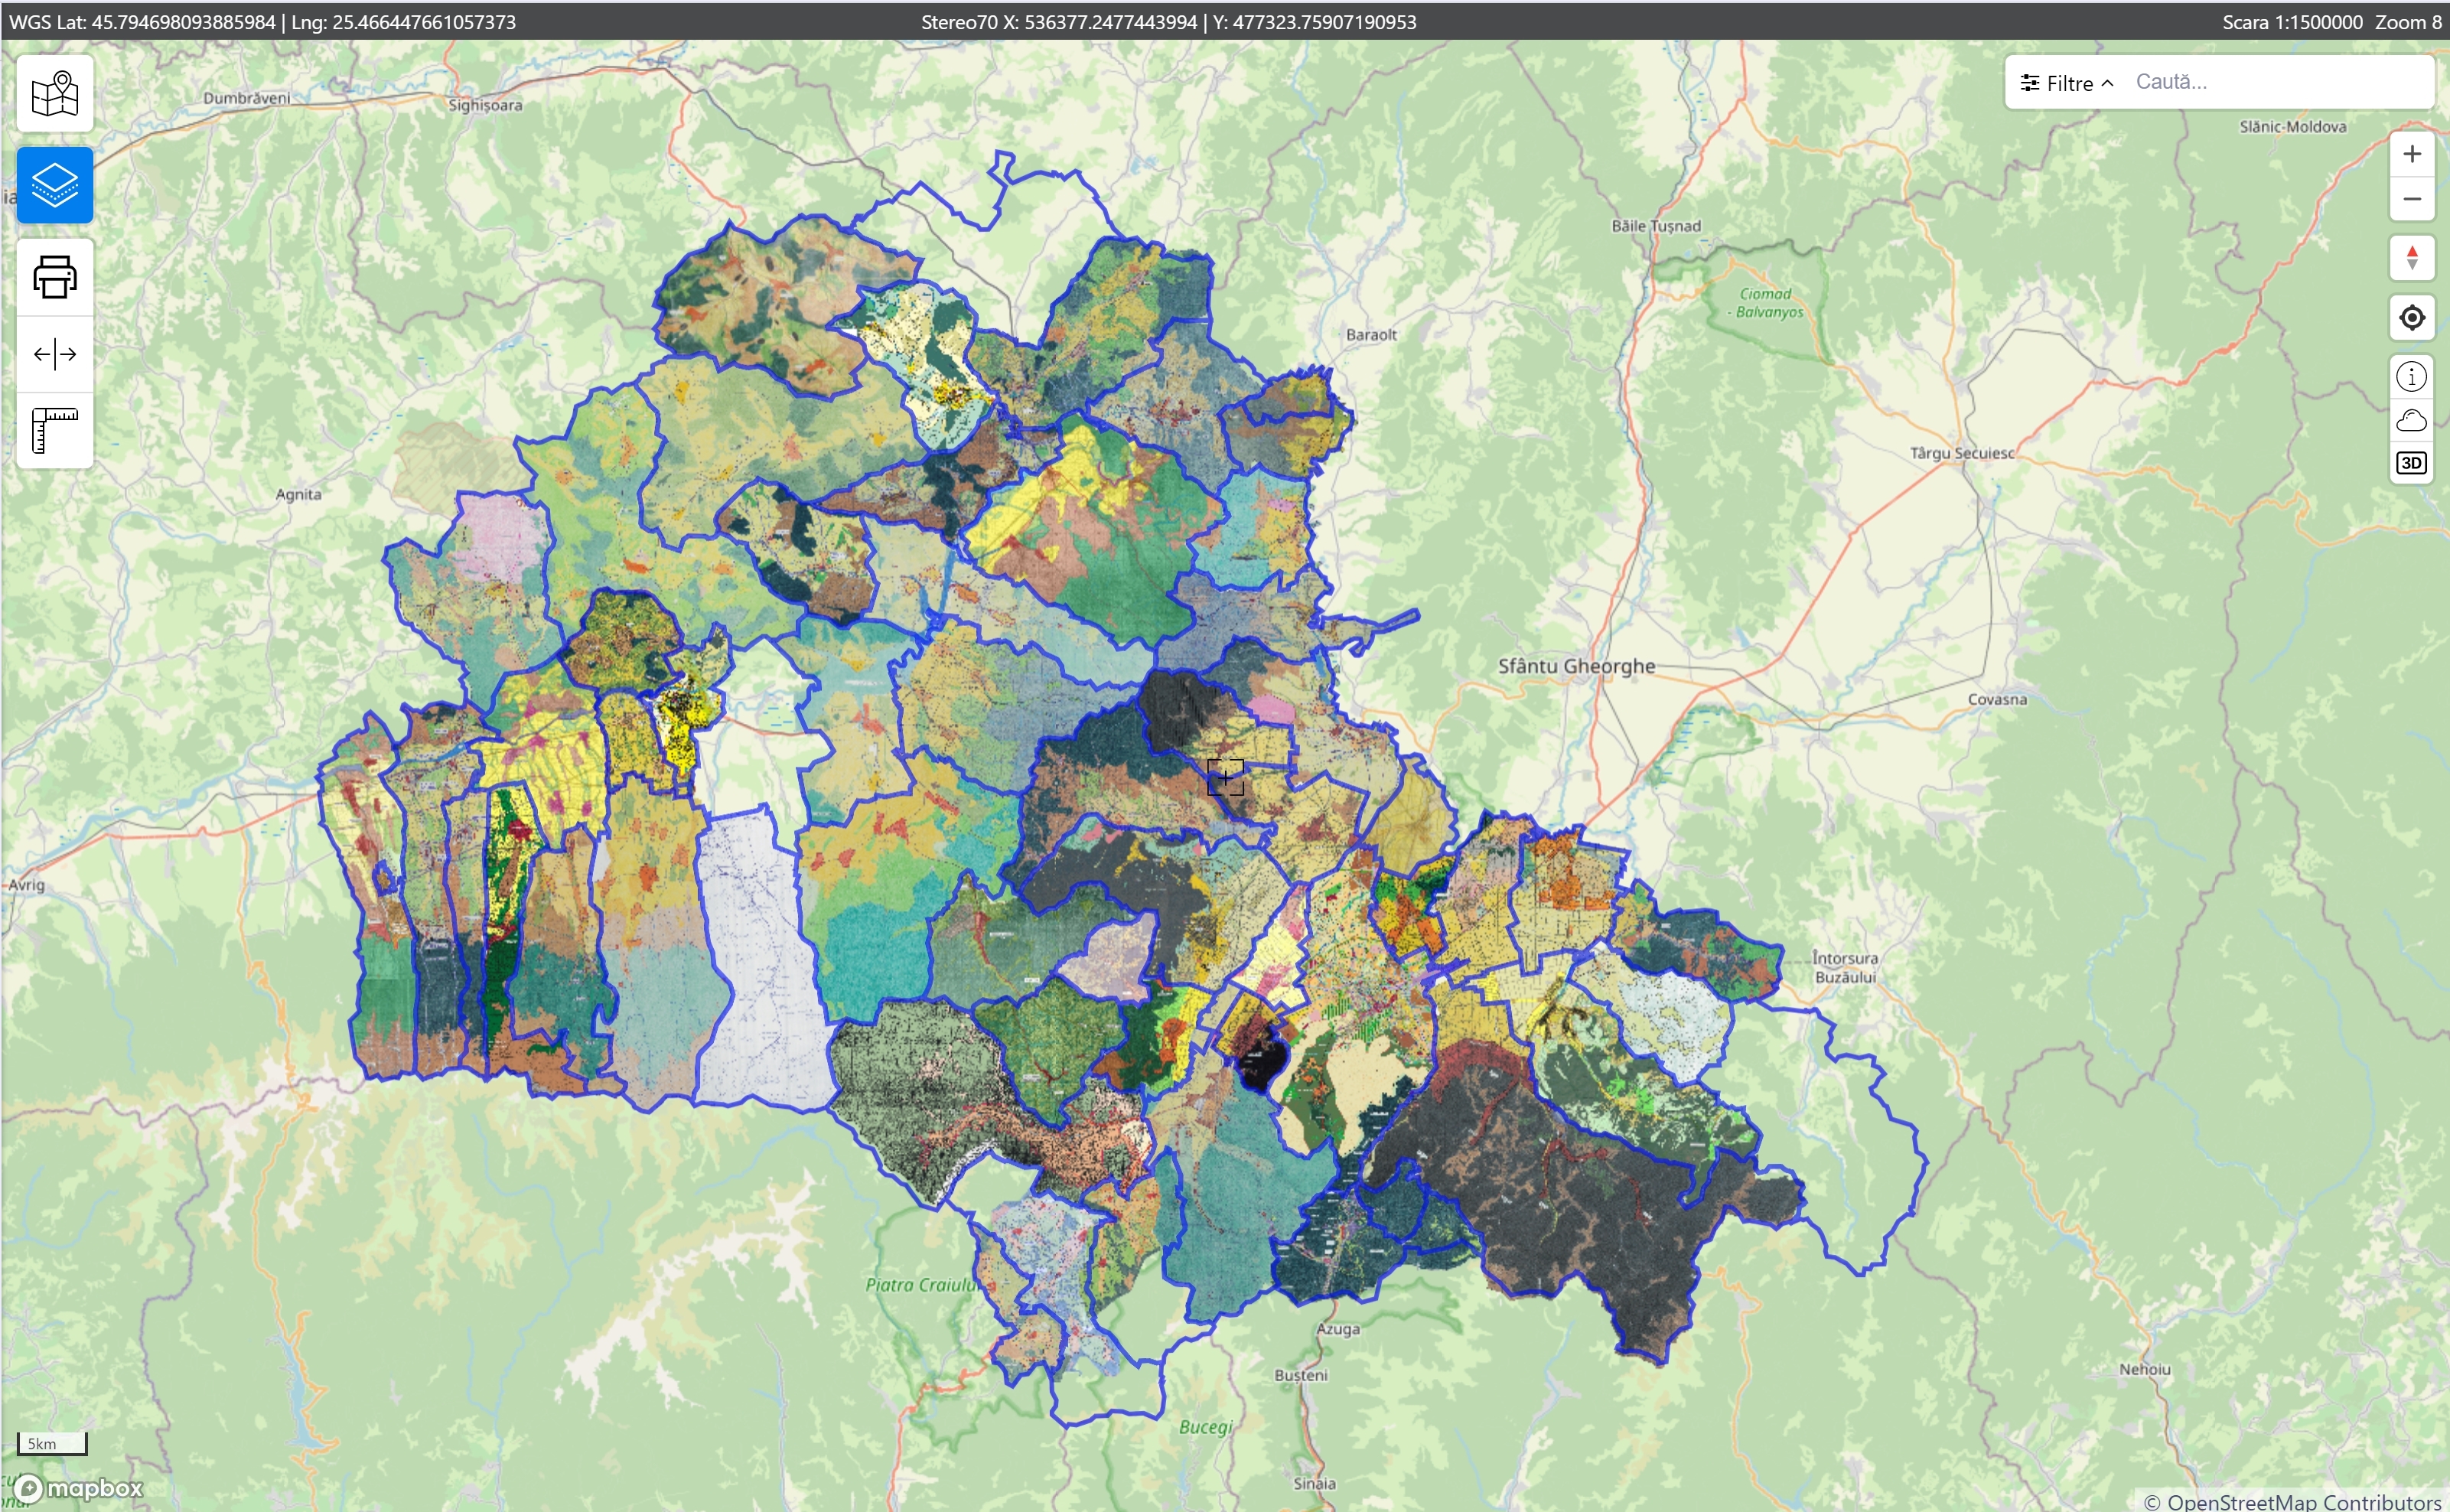Select the ruler measurement tool
This screenshot has width=2450, height=1512.
click(55, 430)
